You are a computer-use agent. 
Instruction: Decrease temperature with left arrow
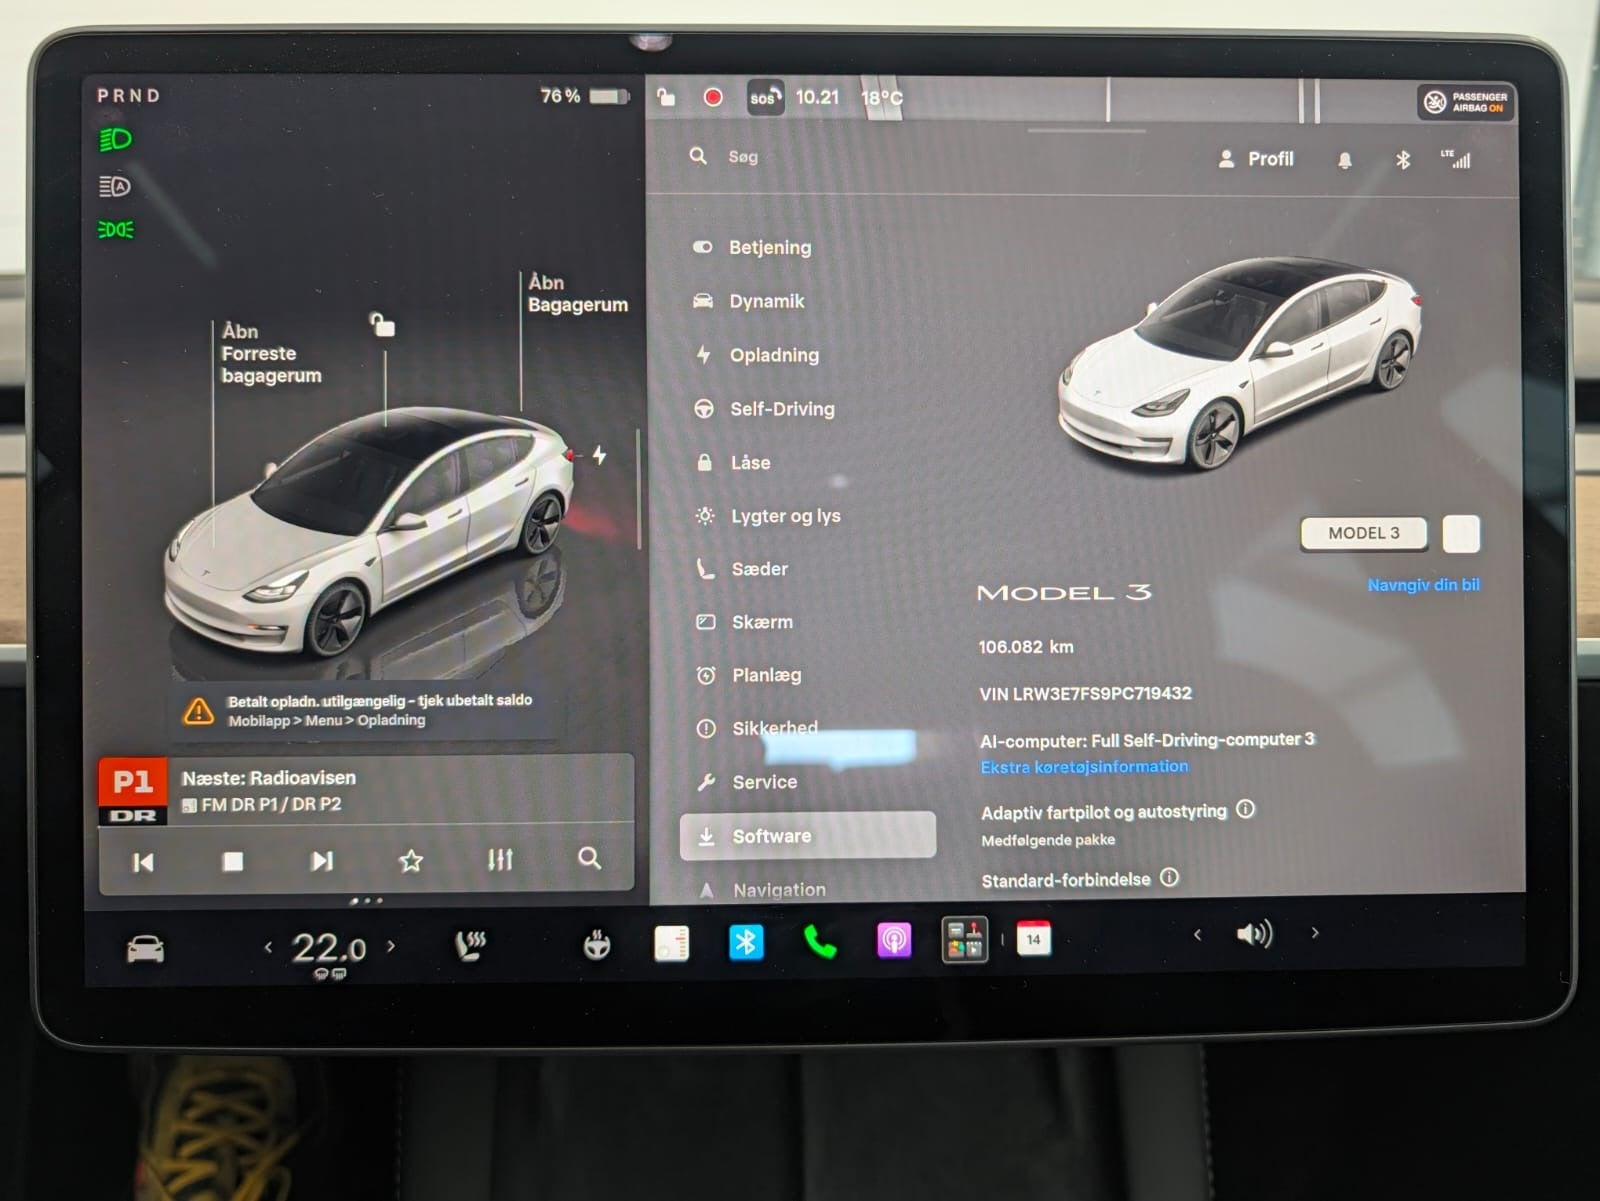pyautogui.click(x=268, y=946)
